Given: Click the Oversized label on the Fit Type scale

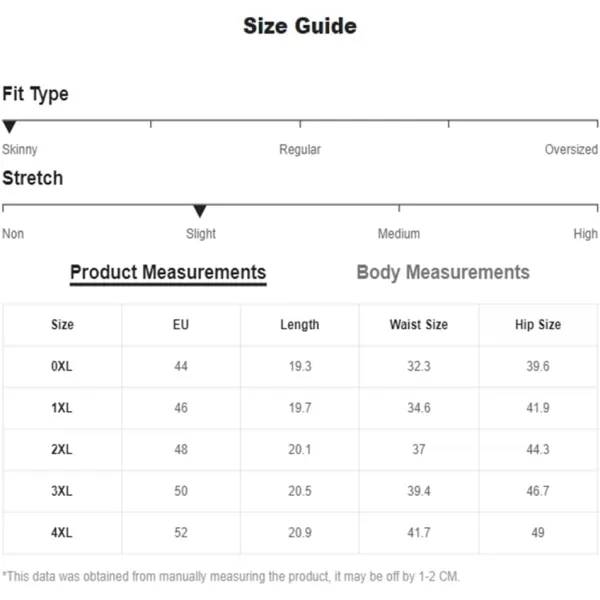Looking at the screenshot, I should click(571, 149).
